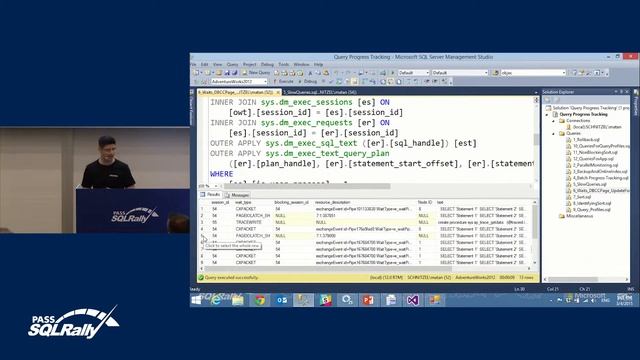
Task: Open the View menu
Action: coord(218,64)
